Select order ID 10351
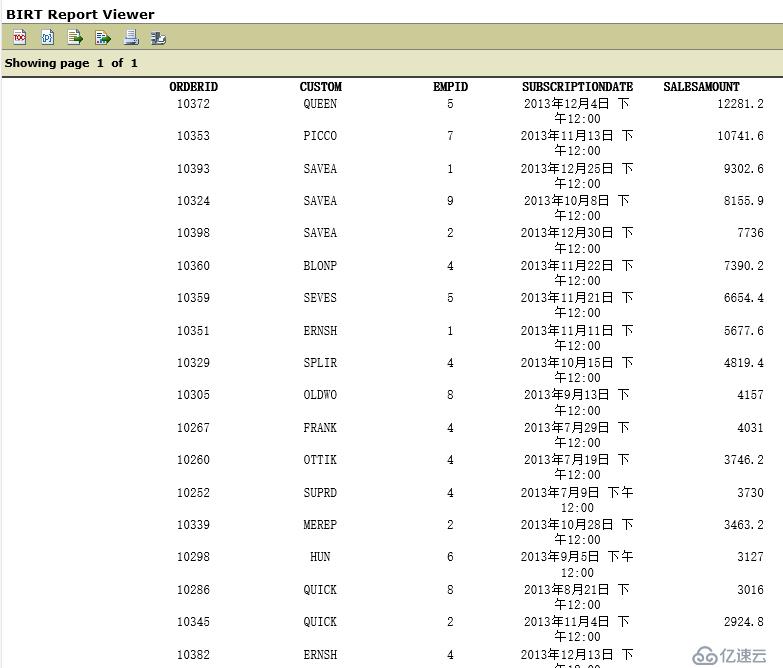The height and width of the screenshot is (668, 783). pos(193,331)
